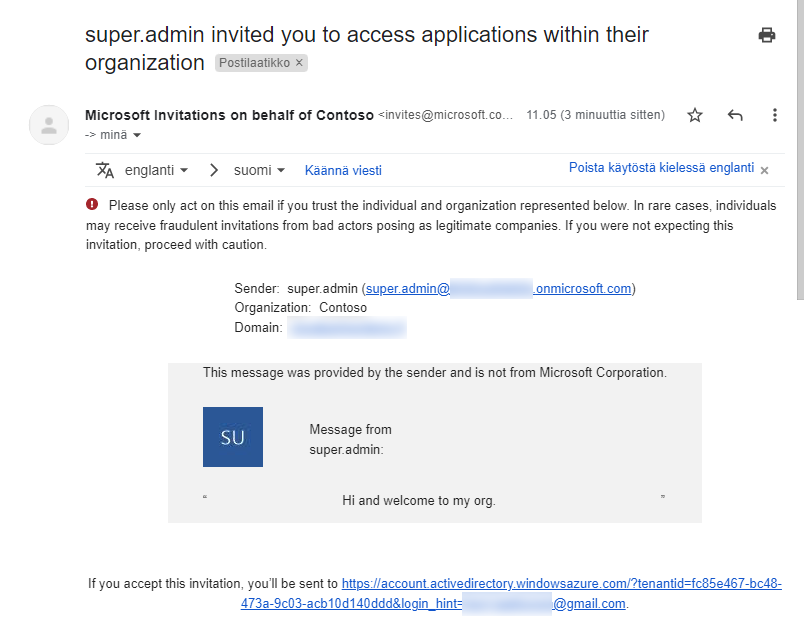804x639 pixels.
Task: Remove the Postilaatikko label with its X
Action: point(299,63)
